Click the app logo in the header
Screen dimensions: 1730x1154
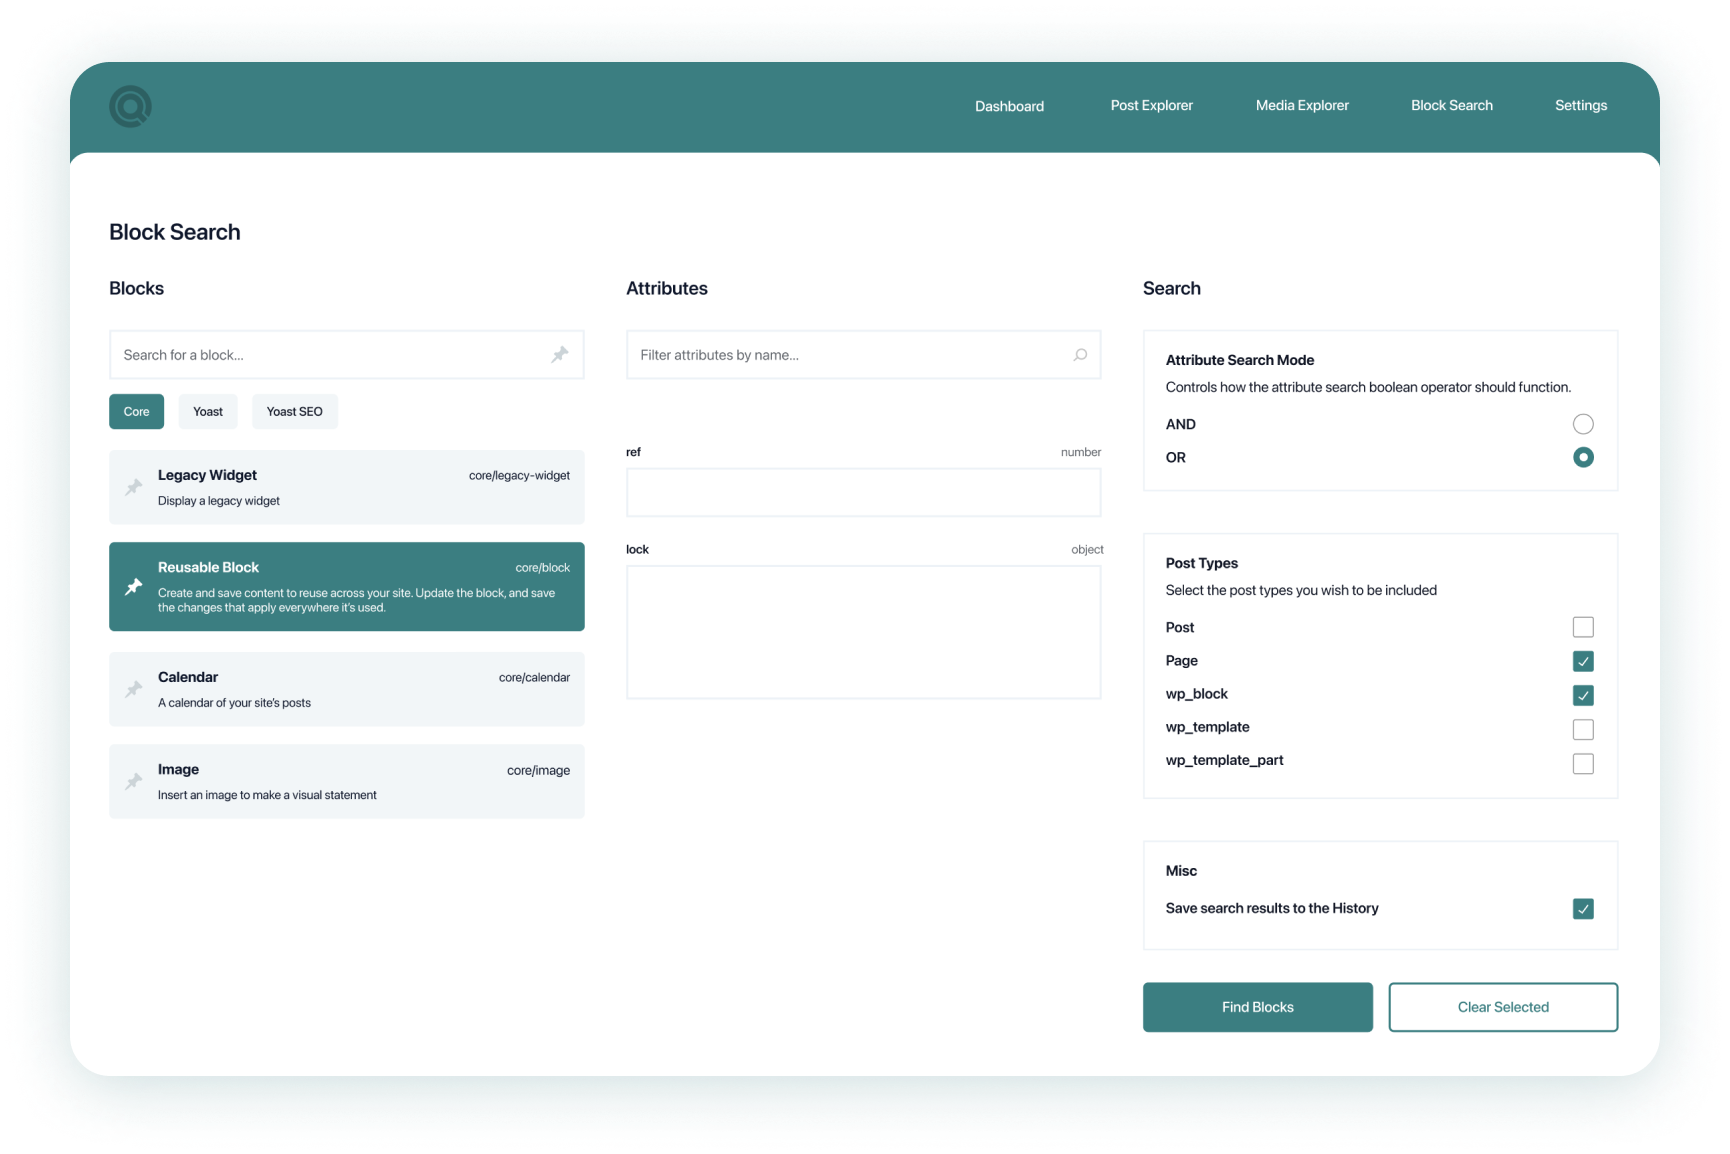[x=130, y=106]
